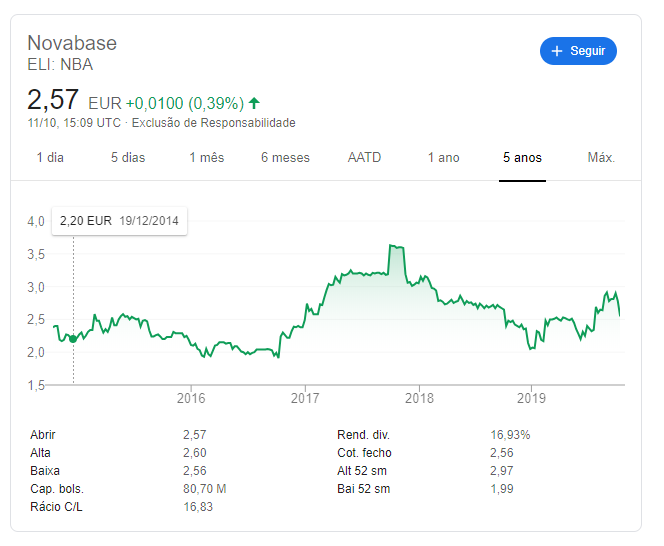Click the 2,20 EUR 19/12/2014 tooltip
This screenshot has width=664, height=546.
tap(119, 221)
